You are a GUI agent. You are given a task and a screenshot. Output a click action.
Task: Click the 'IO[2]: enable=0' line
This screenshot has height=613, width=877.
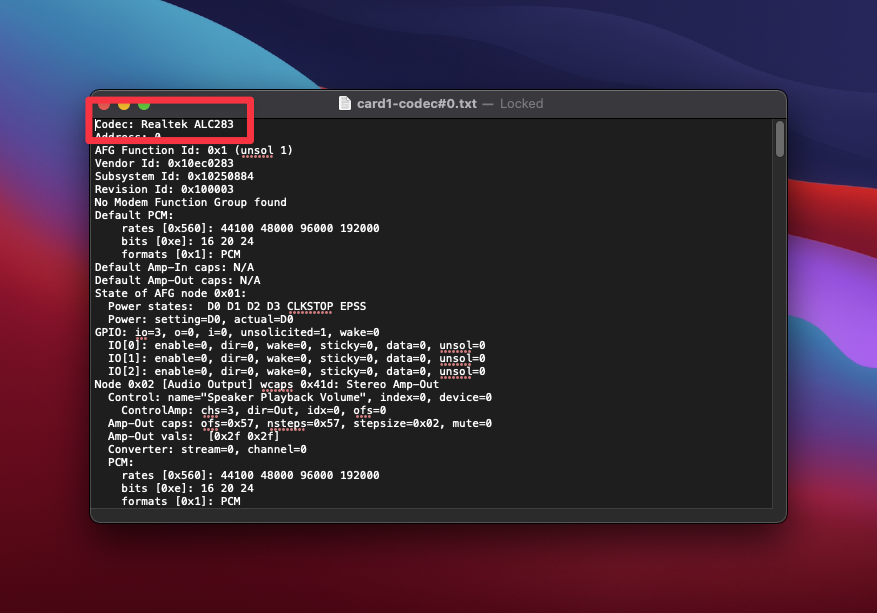(296, 371)
